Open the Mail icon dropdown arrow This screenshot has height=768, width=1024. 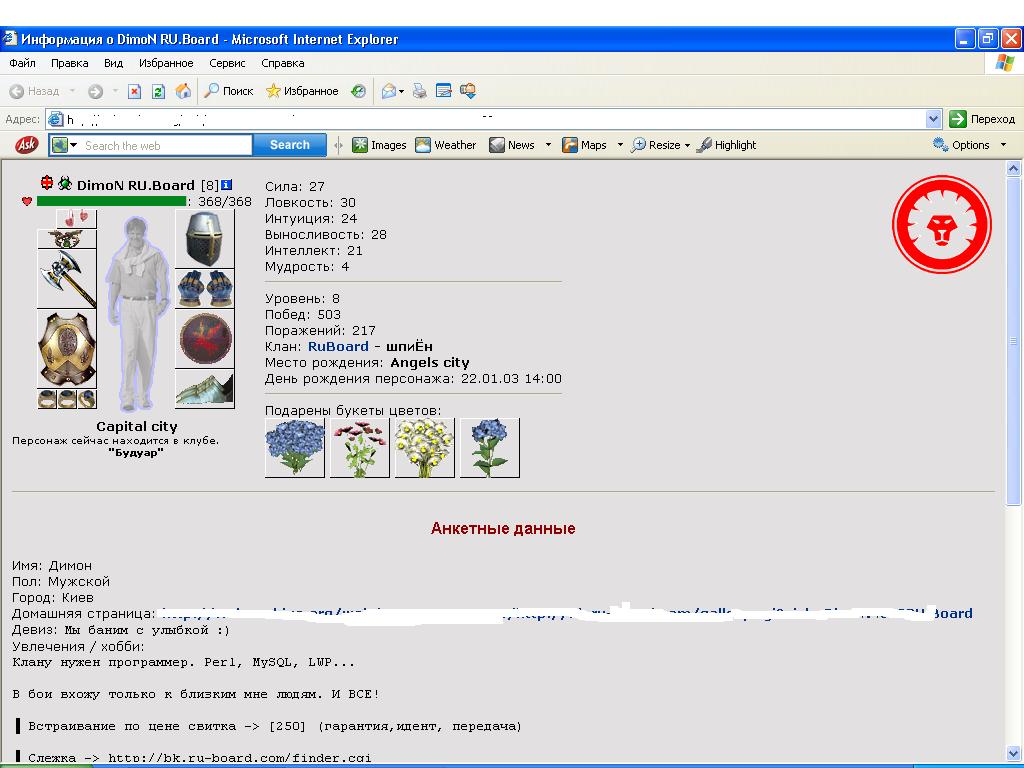(402, 92)
